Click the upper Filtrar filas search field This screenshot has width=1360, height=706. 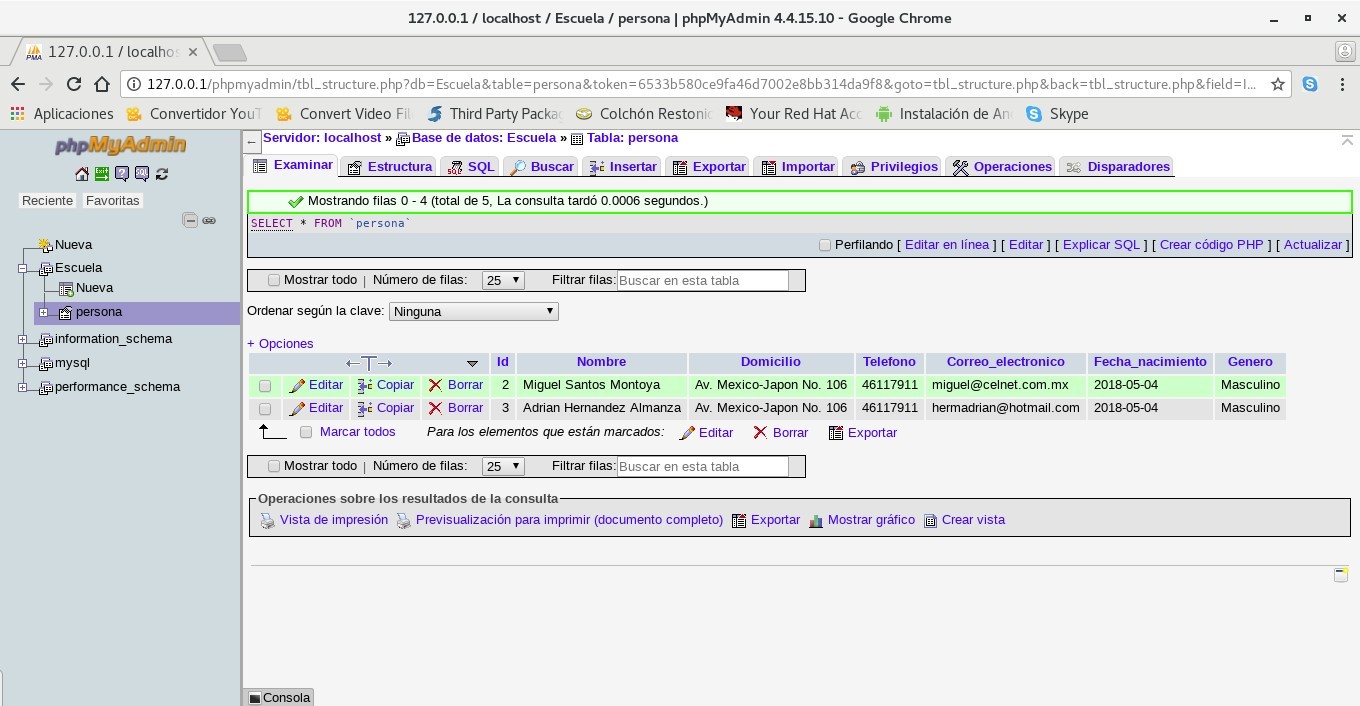pos(702,281)
